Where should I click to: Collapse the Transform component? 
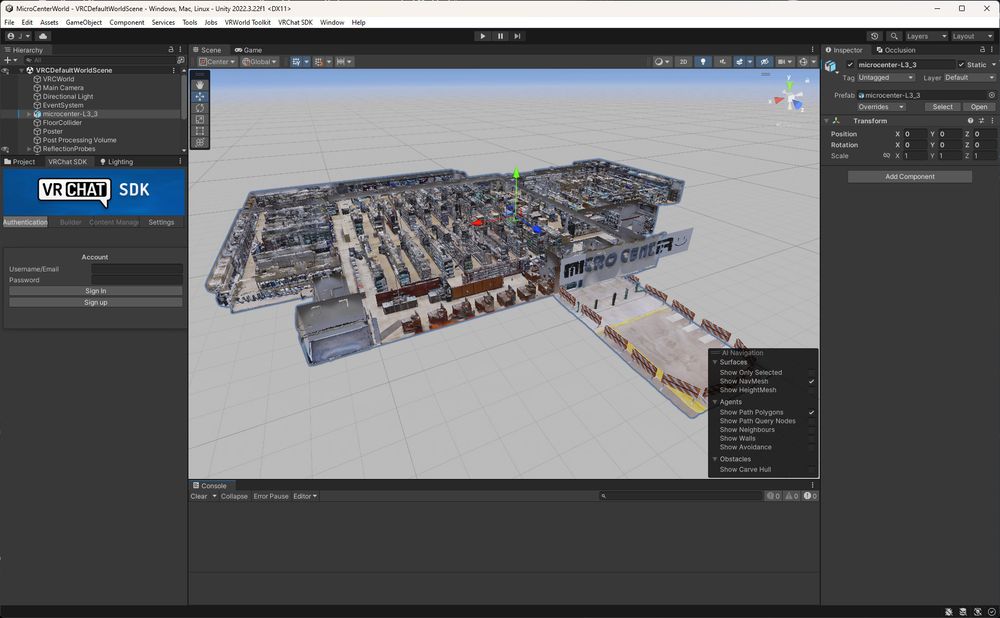coord(827,121)
